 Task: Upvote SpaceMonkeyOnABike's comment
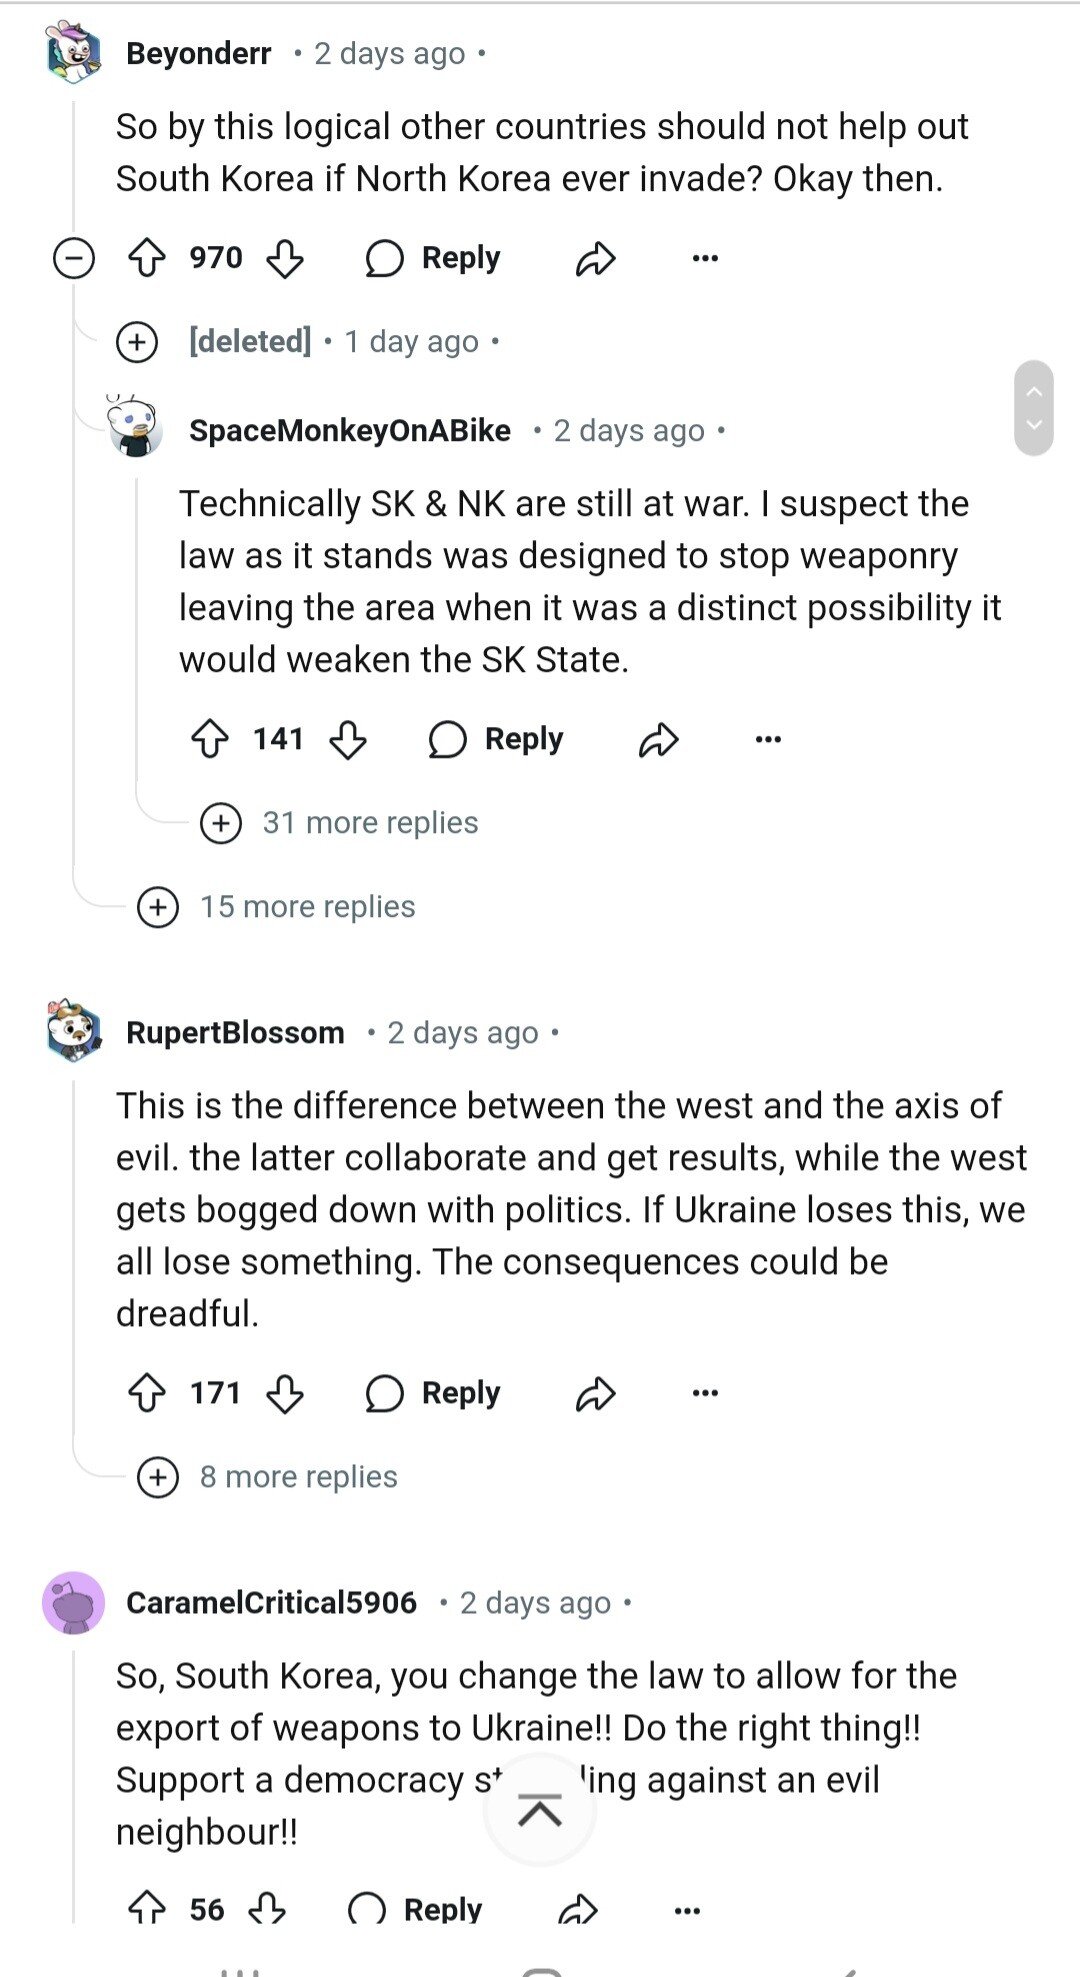pyautogui.click(x=210, y=740)
